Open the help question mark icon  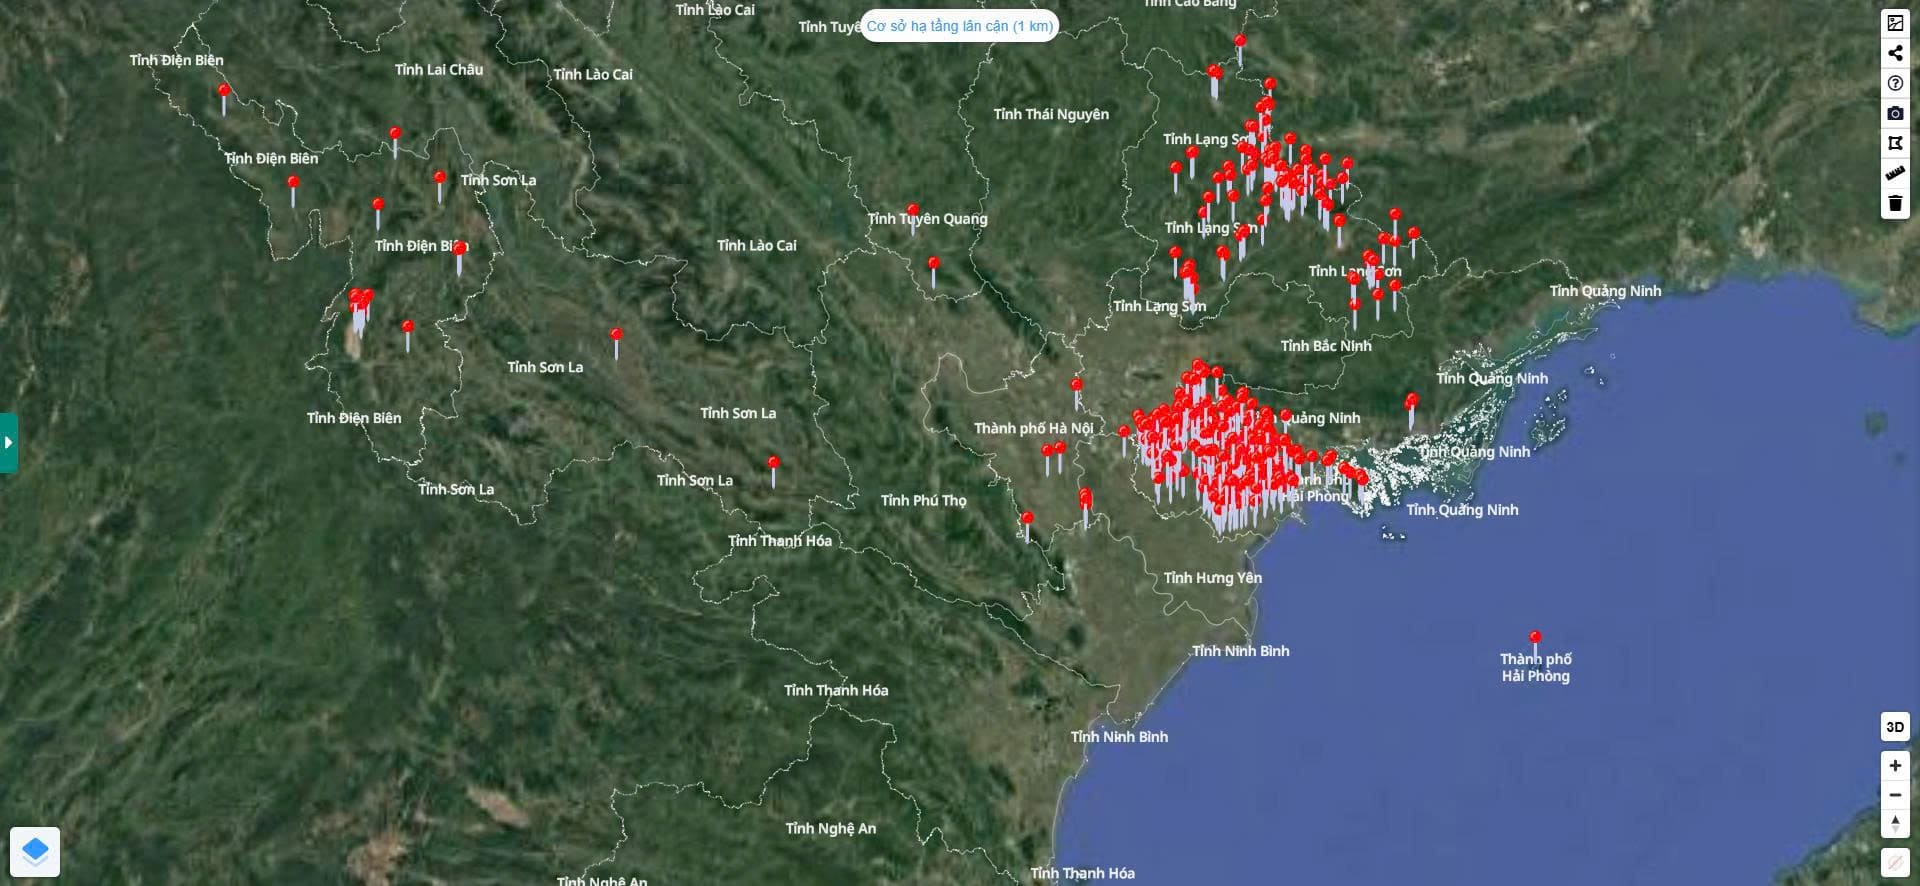tap(1895, 83)
